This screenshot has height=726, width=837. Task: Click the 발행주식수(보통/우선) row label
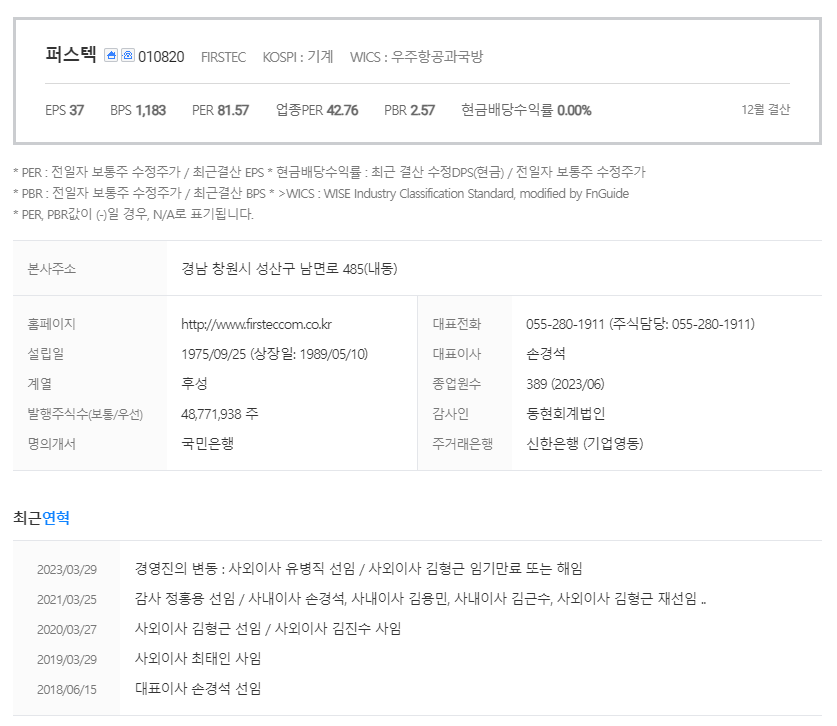coord(85,414)
